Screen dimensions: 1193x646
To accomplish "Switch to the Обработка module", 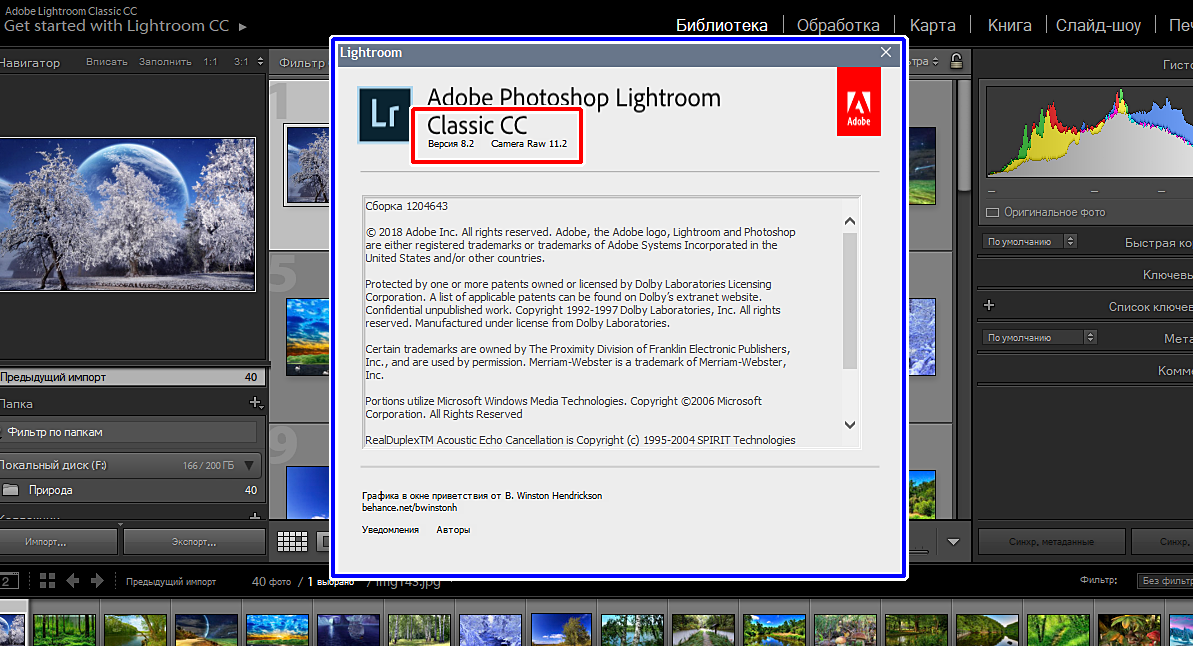I will point(838,25).
